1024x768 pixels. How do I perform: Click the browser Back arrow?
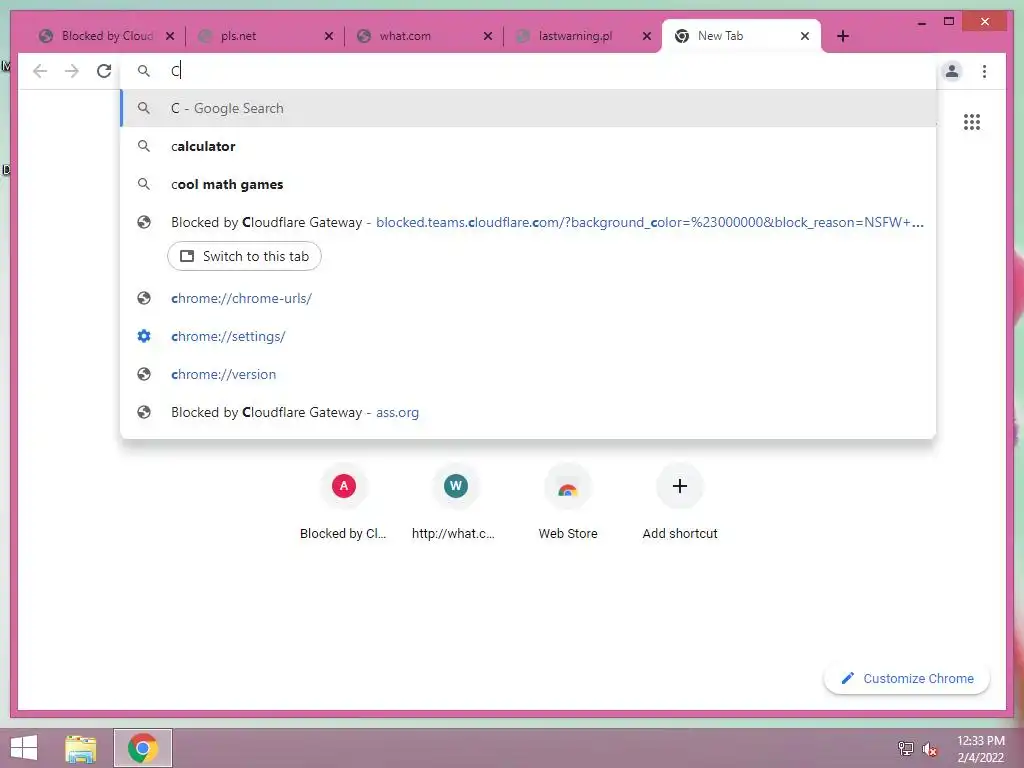click(40, 71)
